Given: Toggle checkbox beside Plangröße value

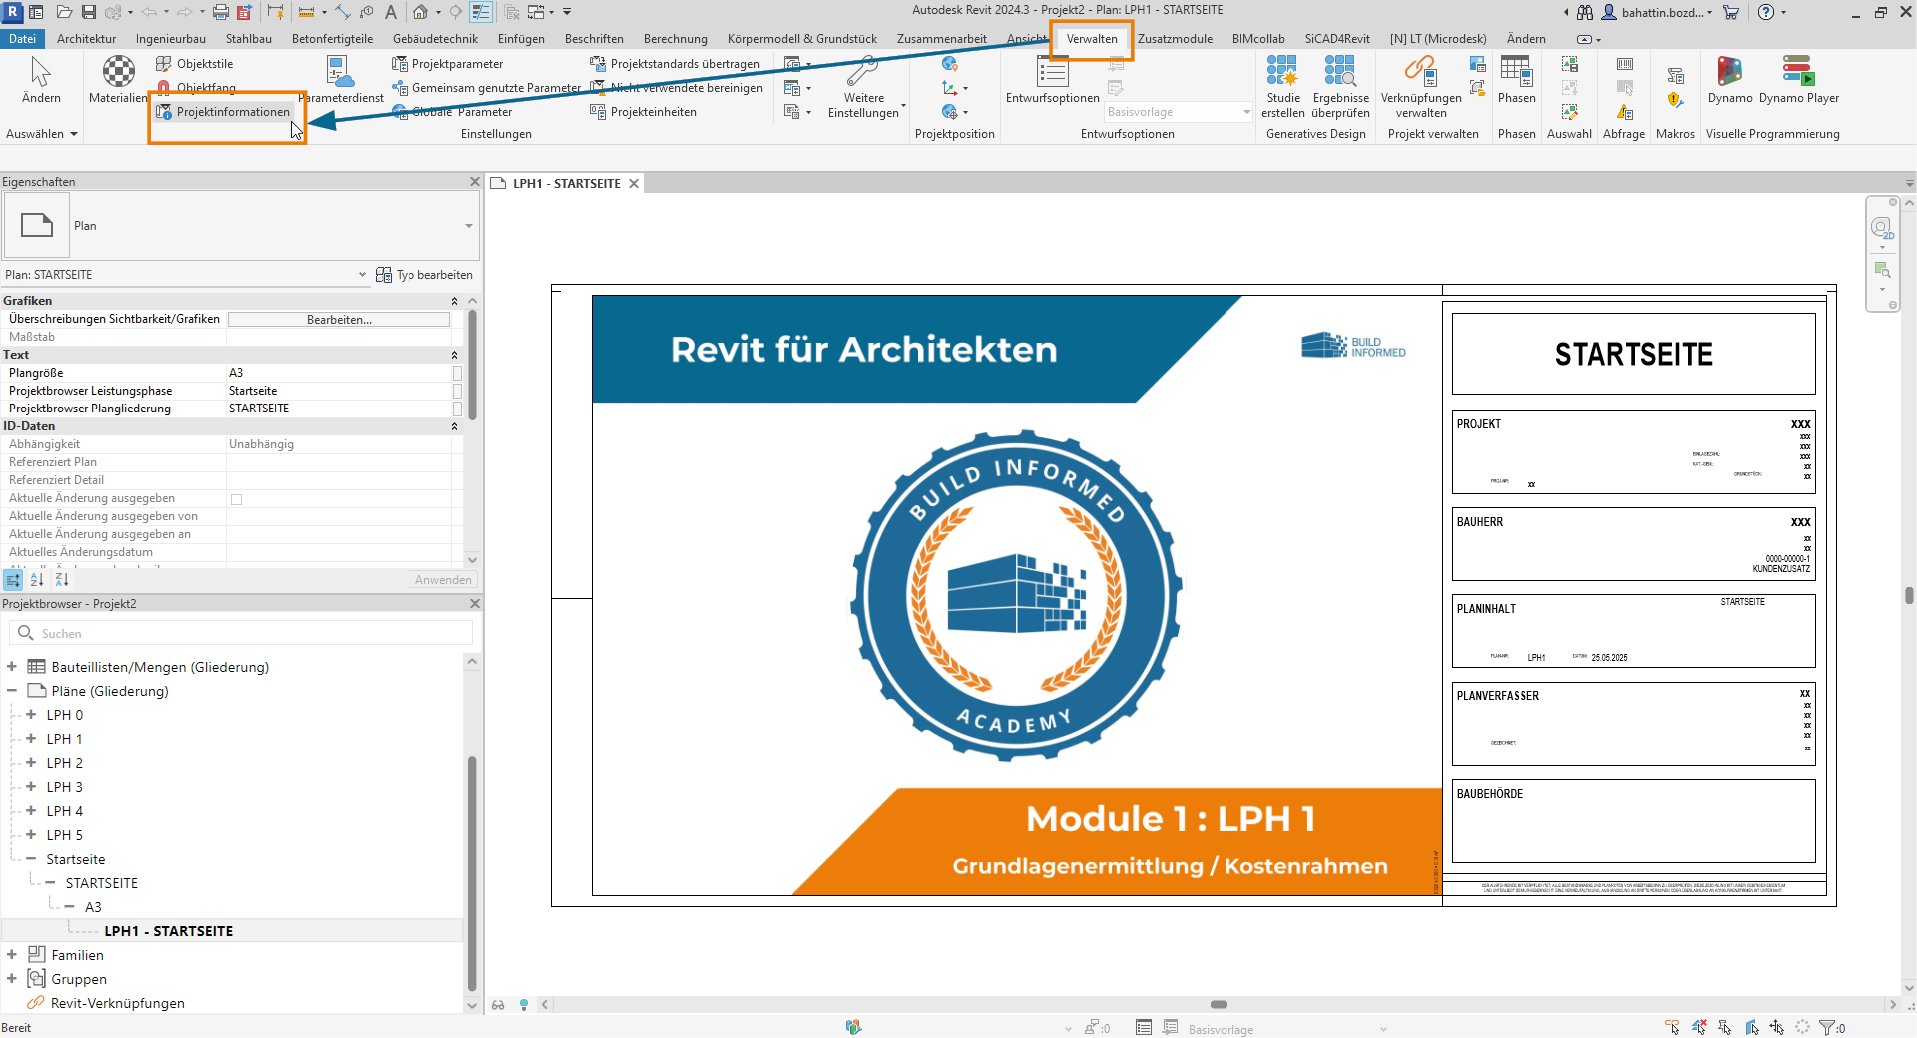Looking at the screenshot, I should tap(457, 373).
